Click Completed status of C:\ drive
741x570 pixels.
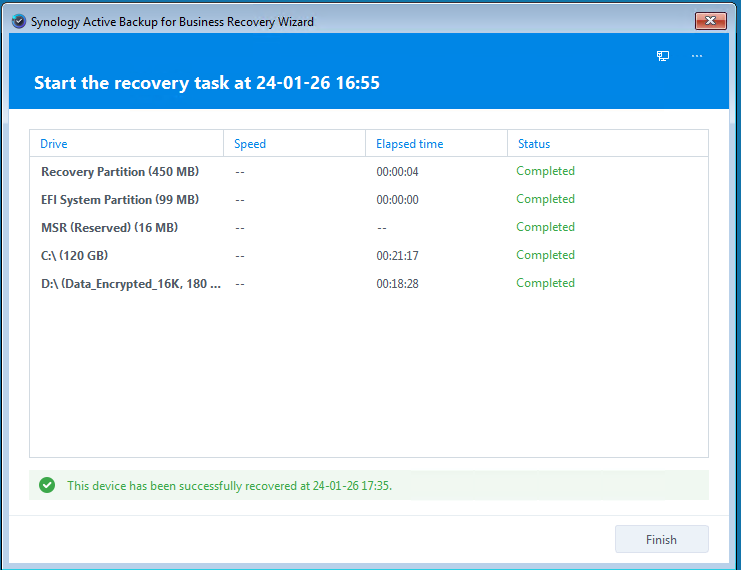click(545, 255)
